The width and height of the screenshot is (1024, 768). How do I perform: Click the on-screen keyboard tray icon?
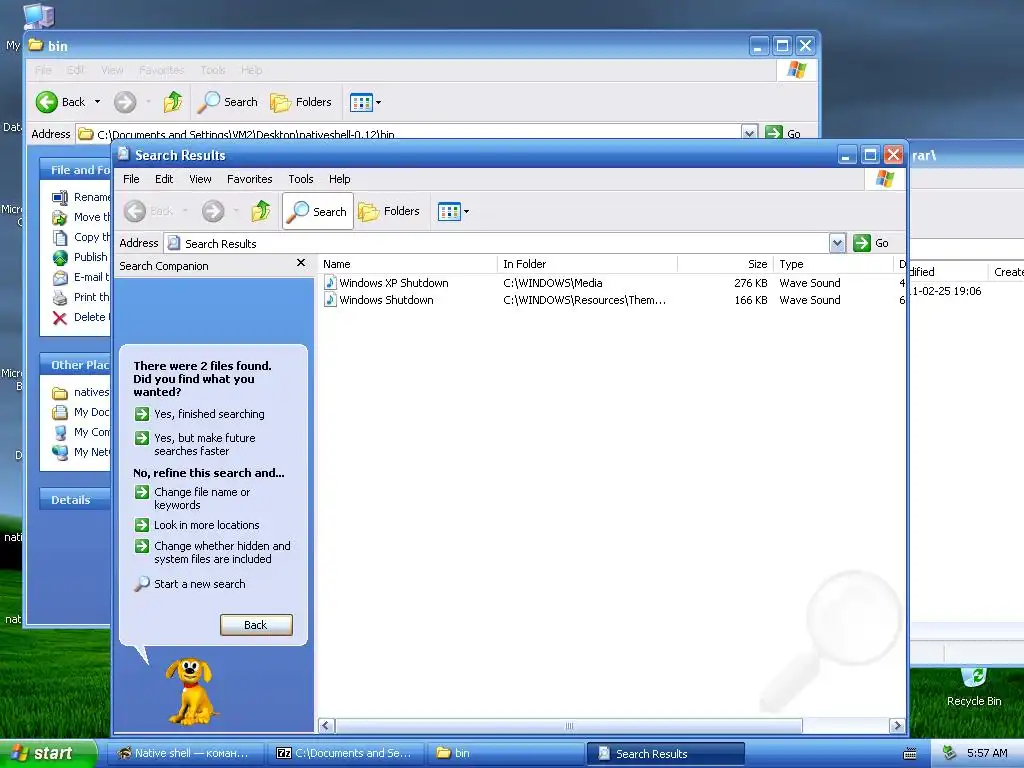910,754
